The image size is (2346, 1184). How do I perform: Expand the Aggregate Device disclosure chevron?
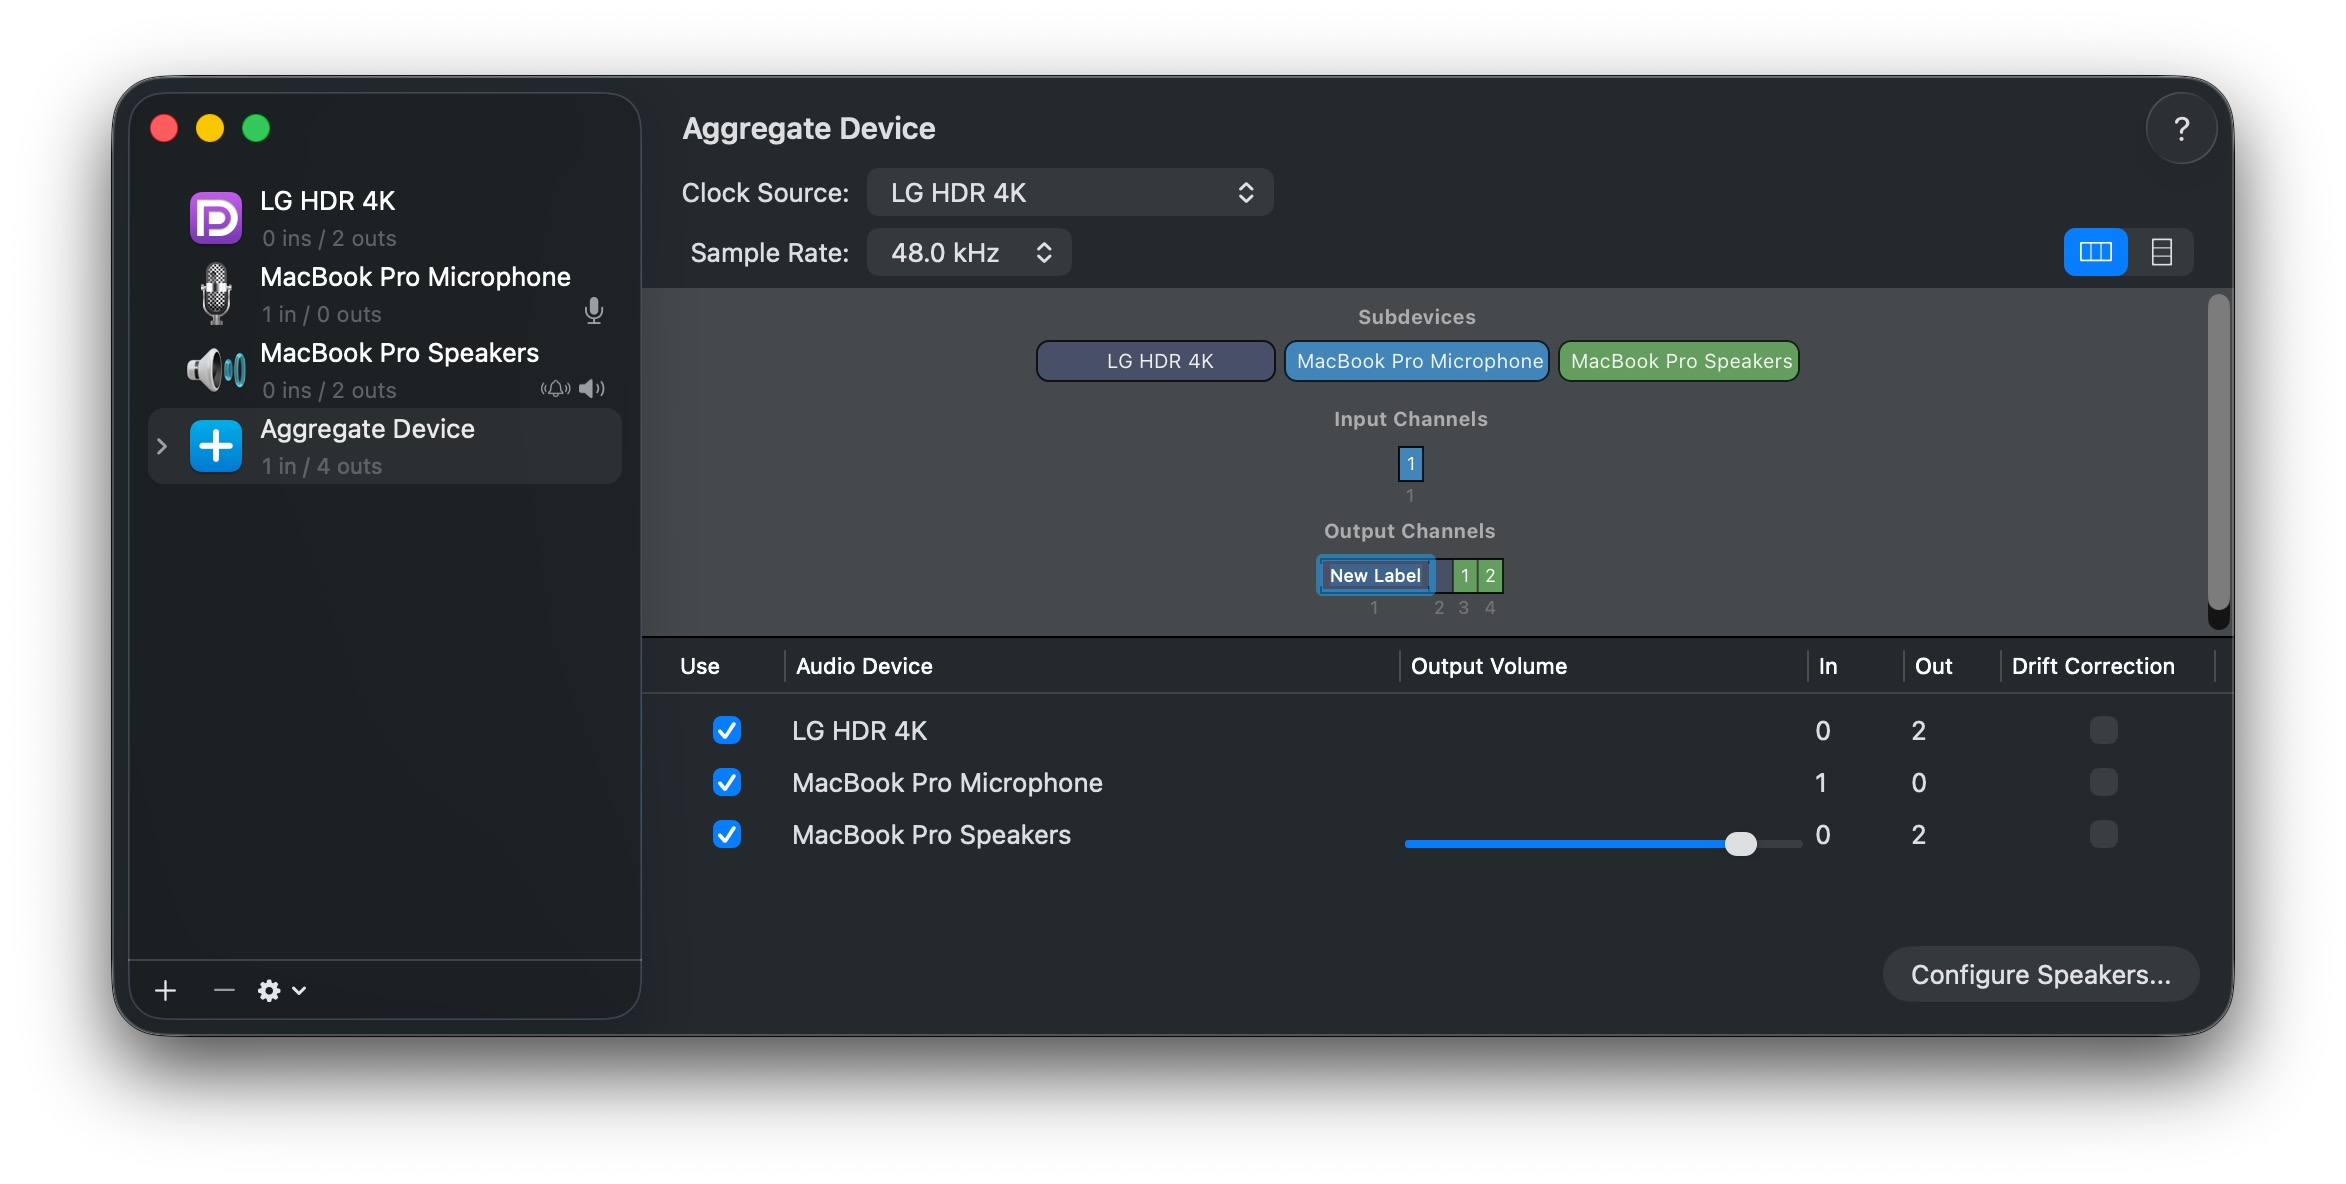[162, 446]
